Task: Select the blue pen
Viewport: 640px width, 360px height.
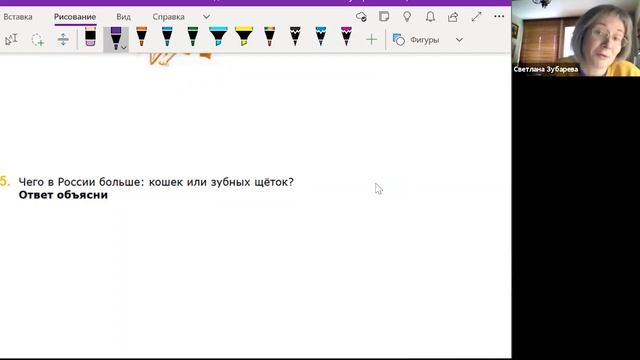Action: pos(167,37)
